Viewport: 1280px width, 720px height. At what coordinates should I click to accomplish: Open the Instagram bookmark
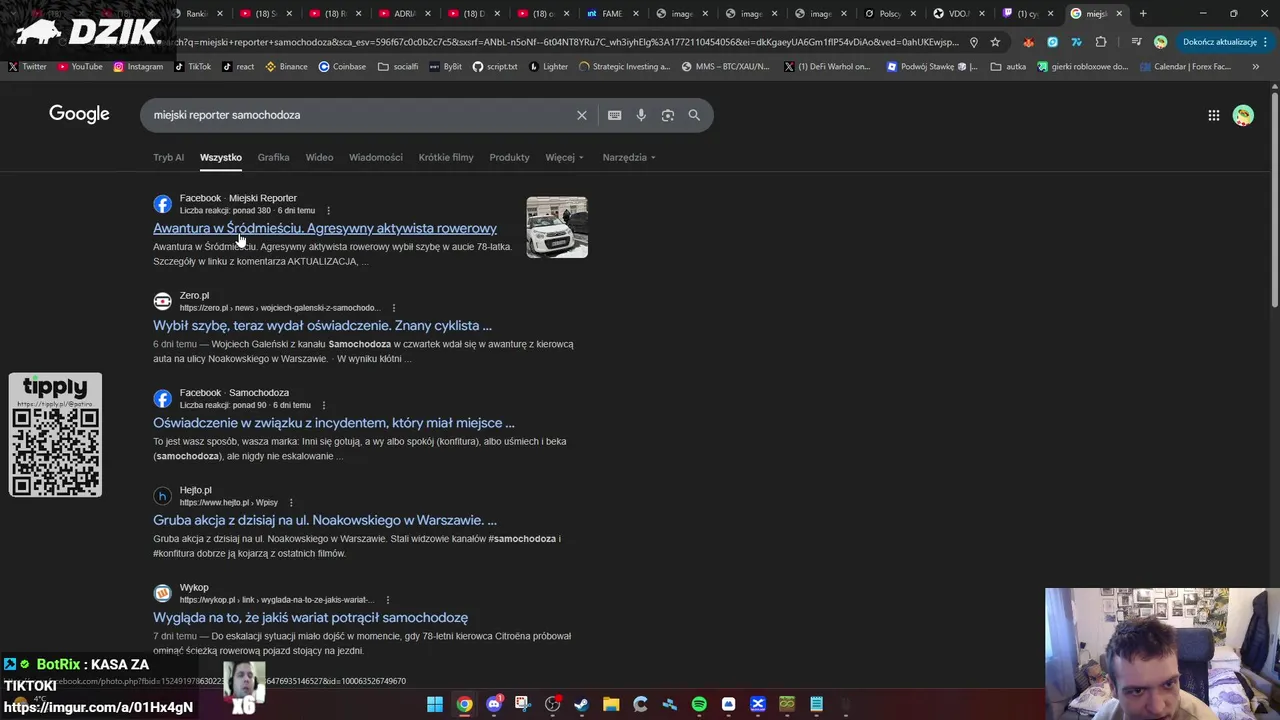coord(138,67)
